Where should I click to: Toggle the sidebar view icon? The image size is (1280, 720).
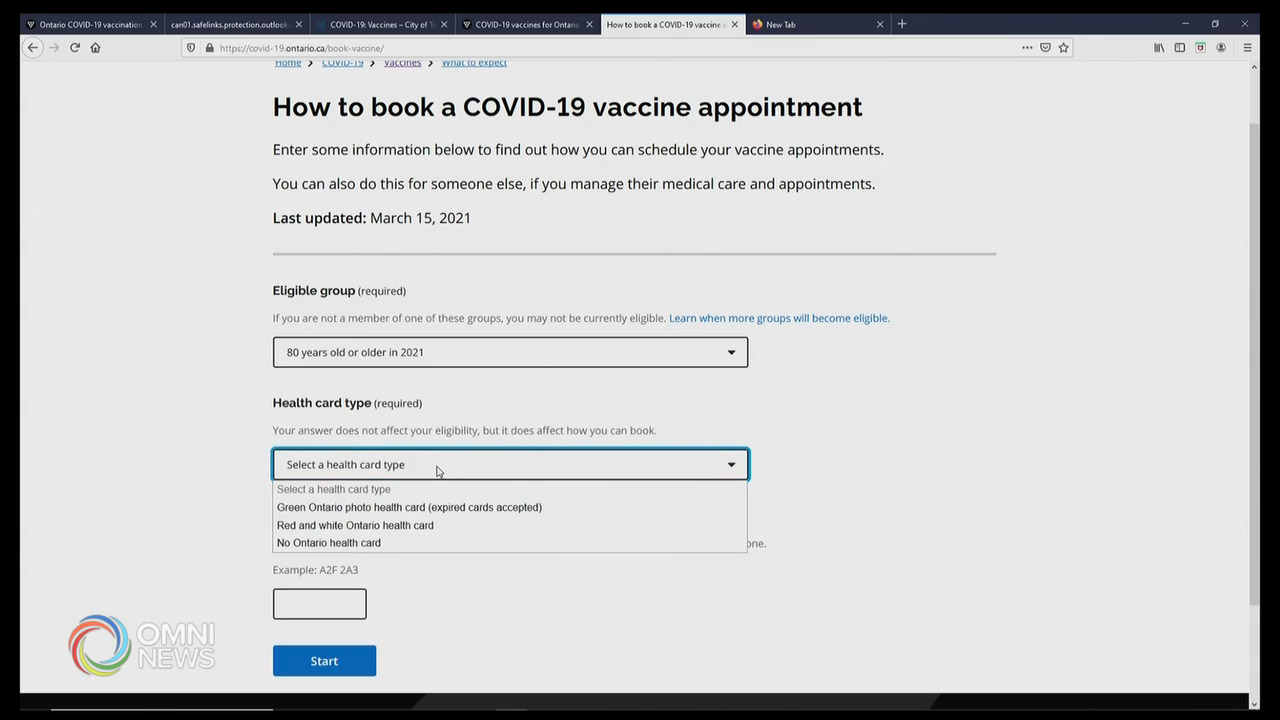1180,47
